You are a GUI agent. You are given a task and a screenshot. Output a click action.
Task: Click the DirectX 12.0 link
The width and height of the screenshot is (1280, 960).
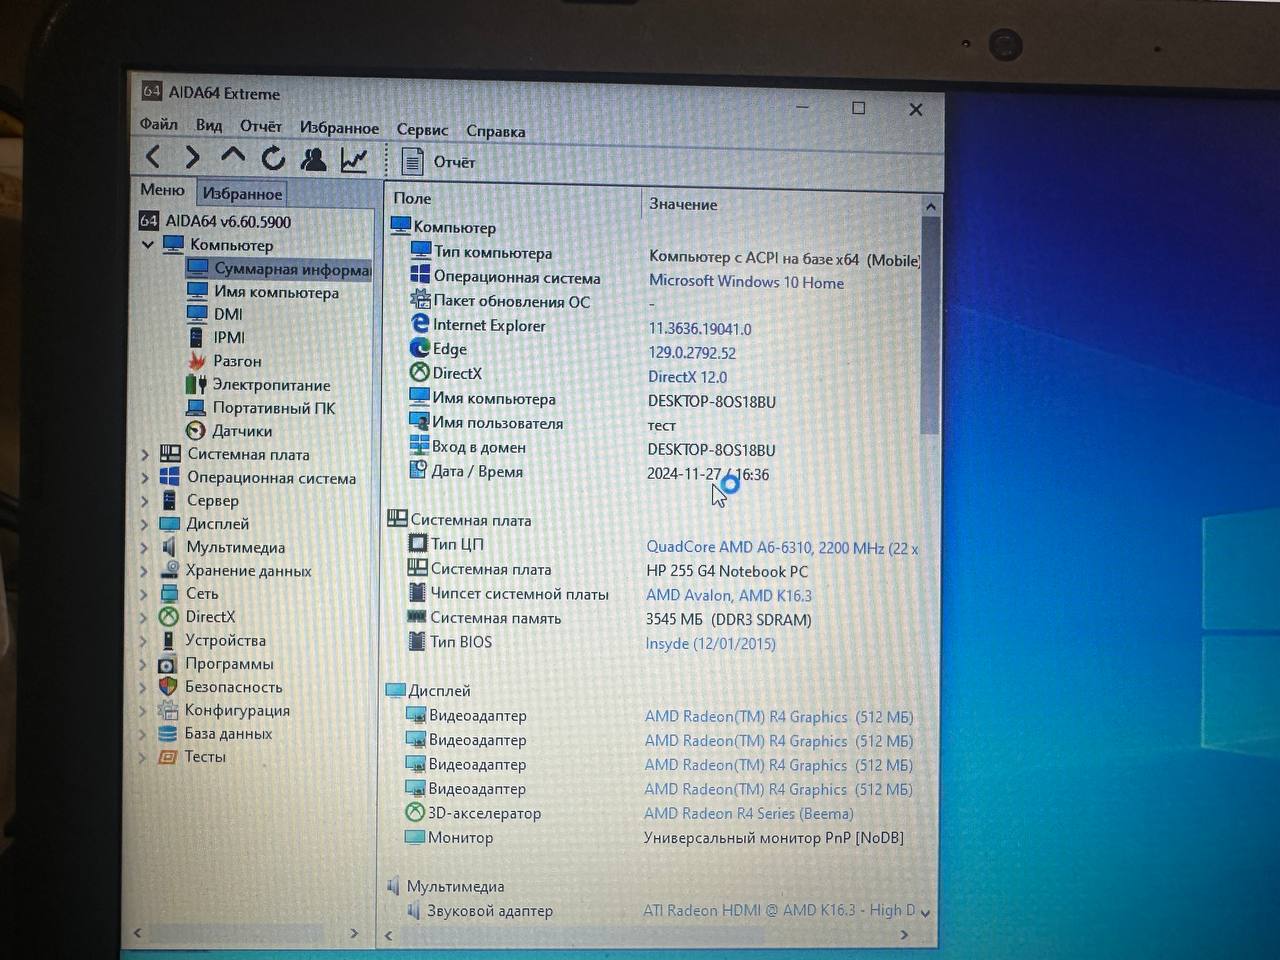point(687,377)
